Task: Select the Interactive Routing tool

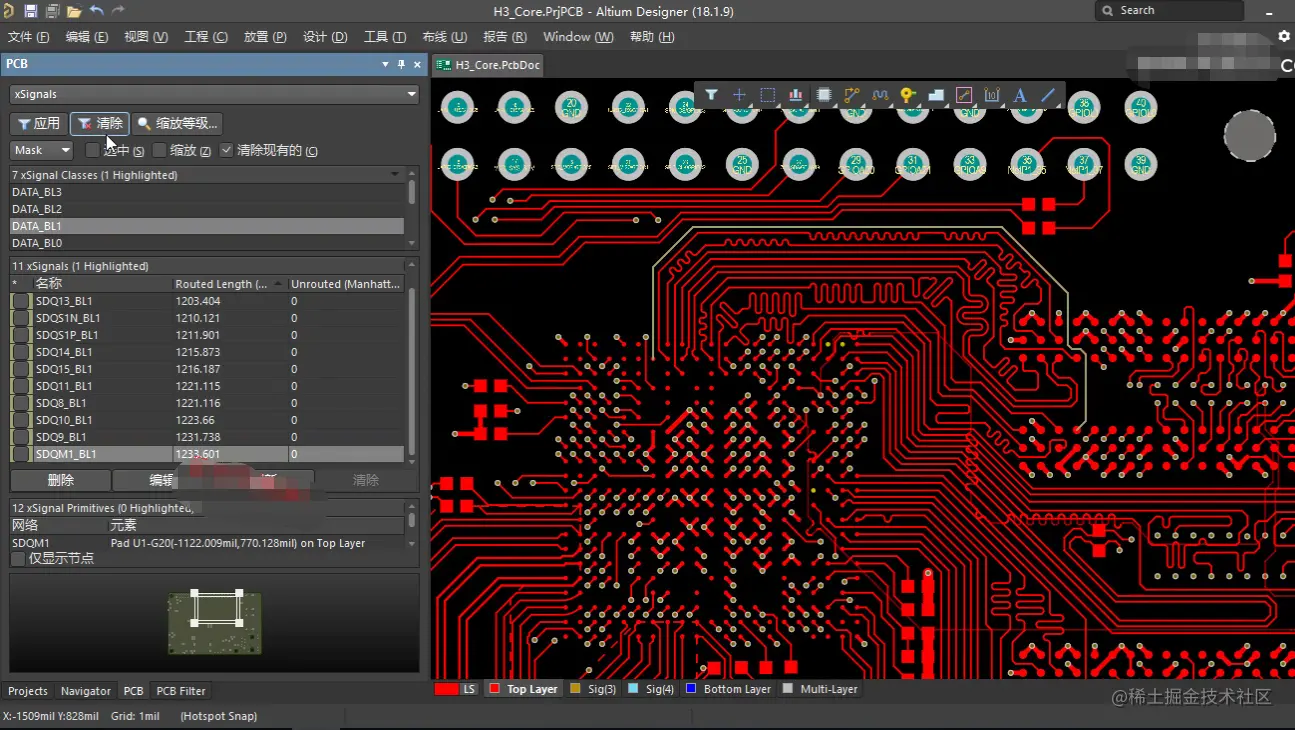Action: (852, 95)
